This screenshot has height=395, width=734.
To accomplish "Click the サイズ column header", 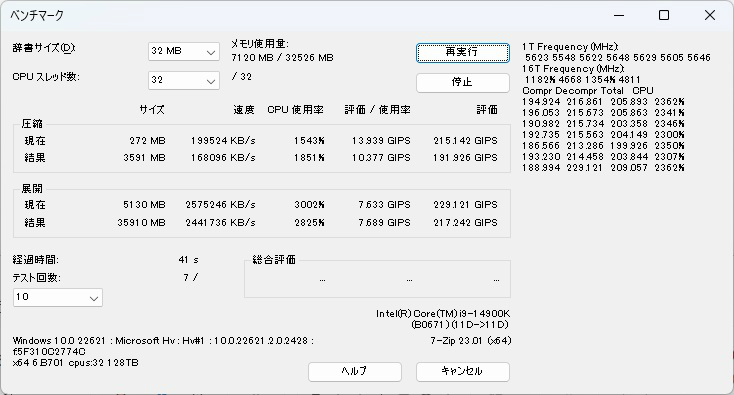I will click(x=152, y=110).
